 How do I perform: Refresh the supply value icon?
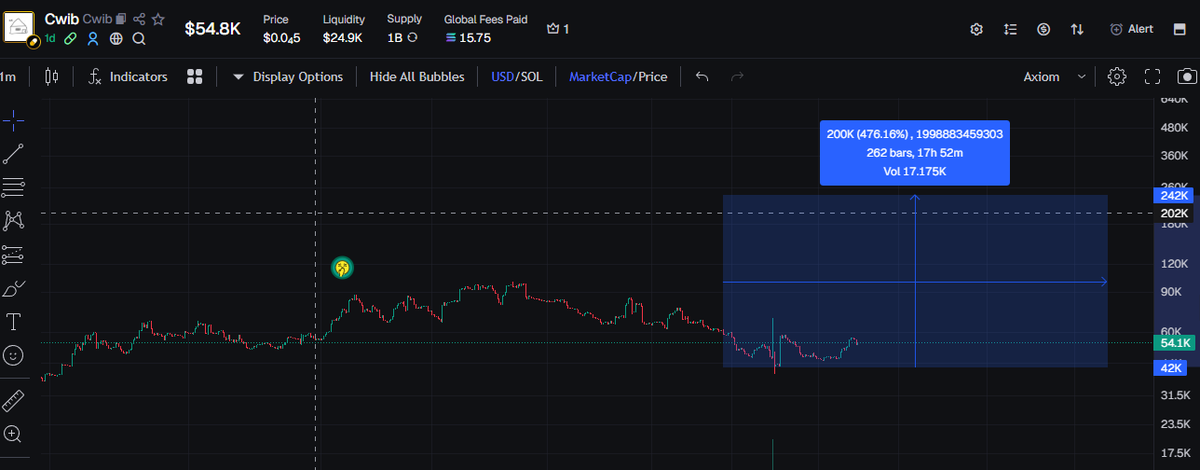[x=412, y=38]
